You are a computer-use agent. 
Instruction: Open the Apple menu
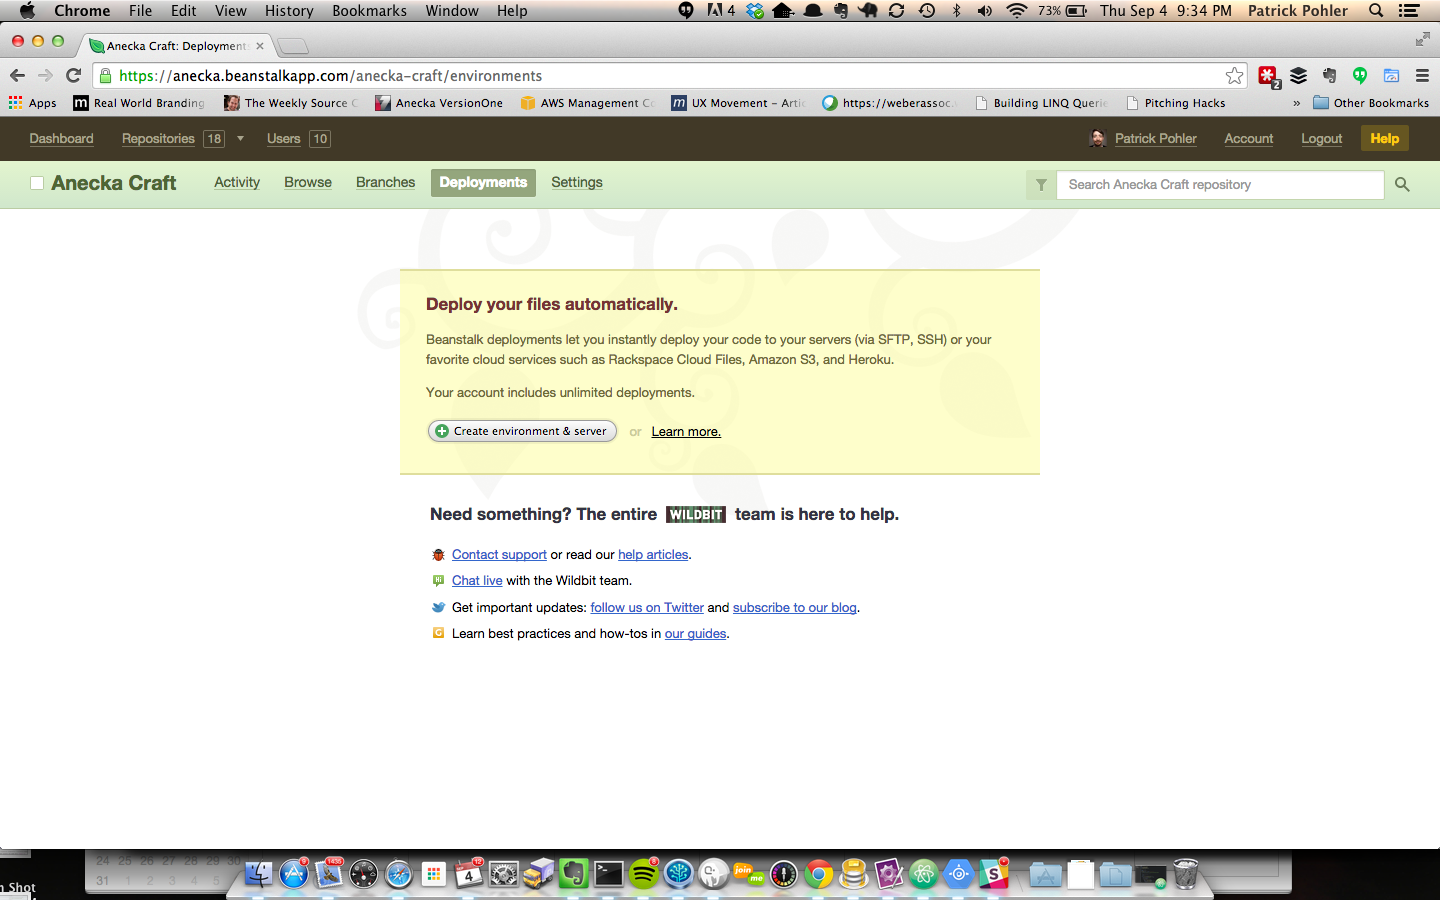pyautogui.click(x=27, y=10)
